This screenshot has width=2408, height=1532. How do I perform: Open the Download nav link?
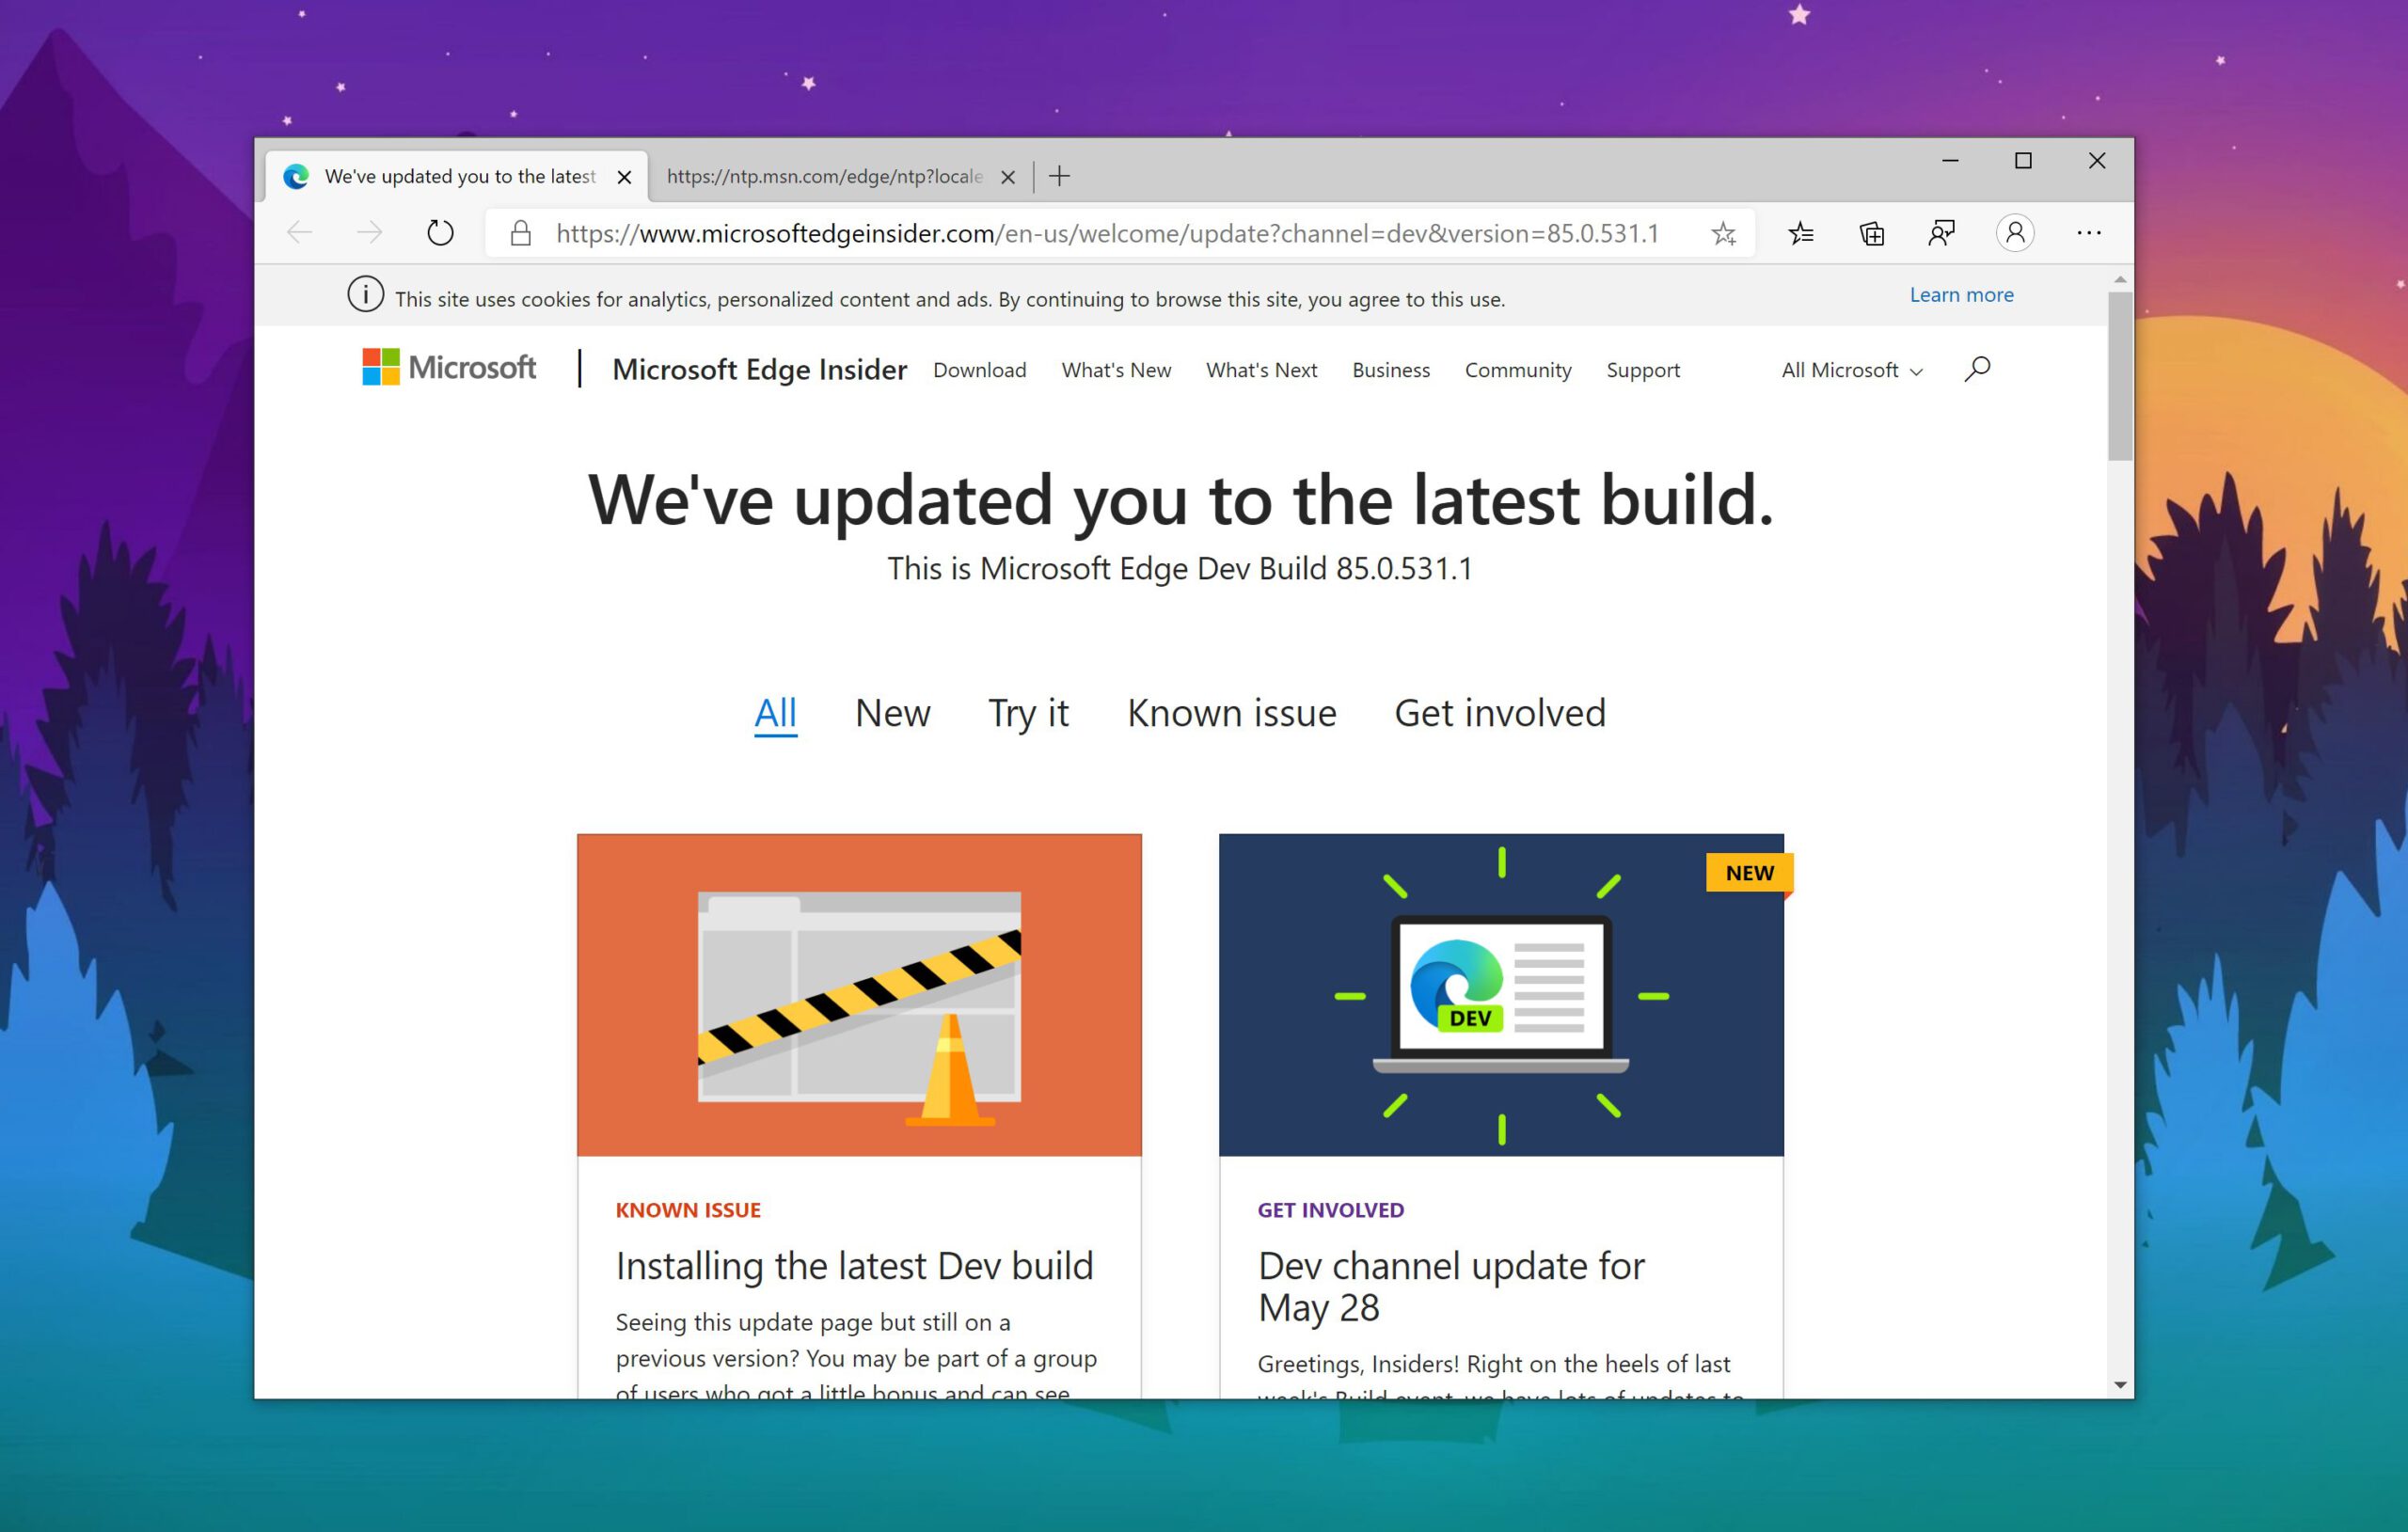979,371
